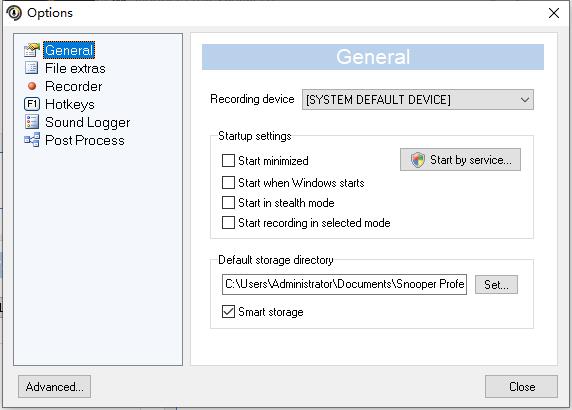This screenshot has width=572, height=410.
Task: Enable Start recording in selected mode
Action: click(x=228, y=223)
